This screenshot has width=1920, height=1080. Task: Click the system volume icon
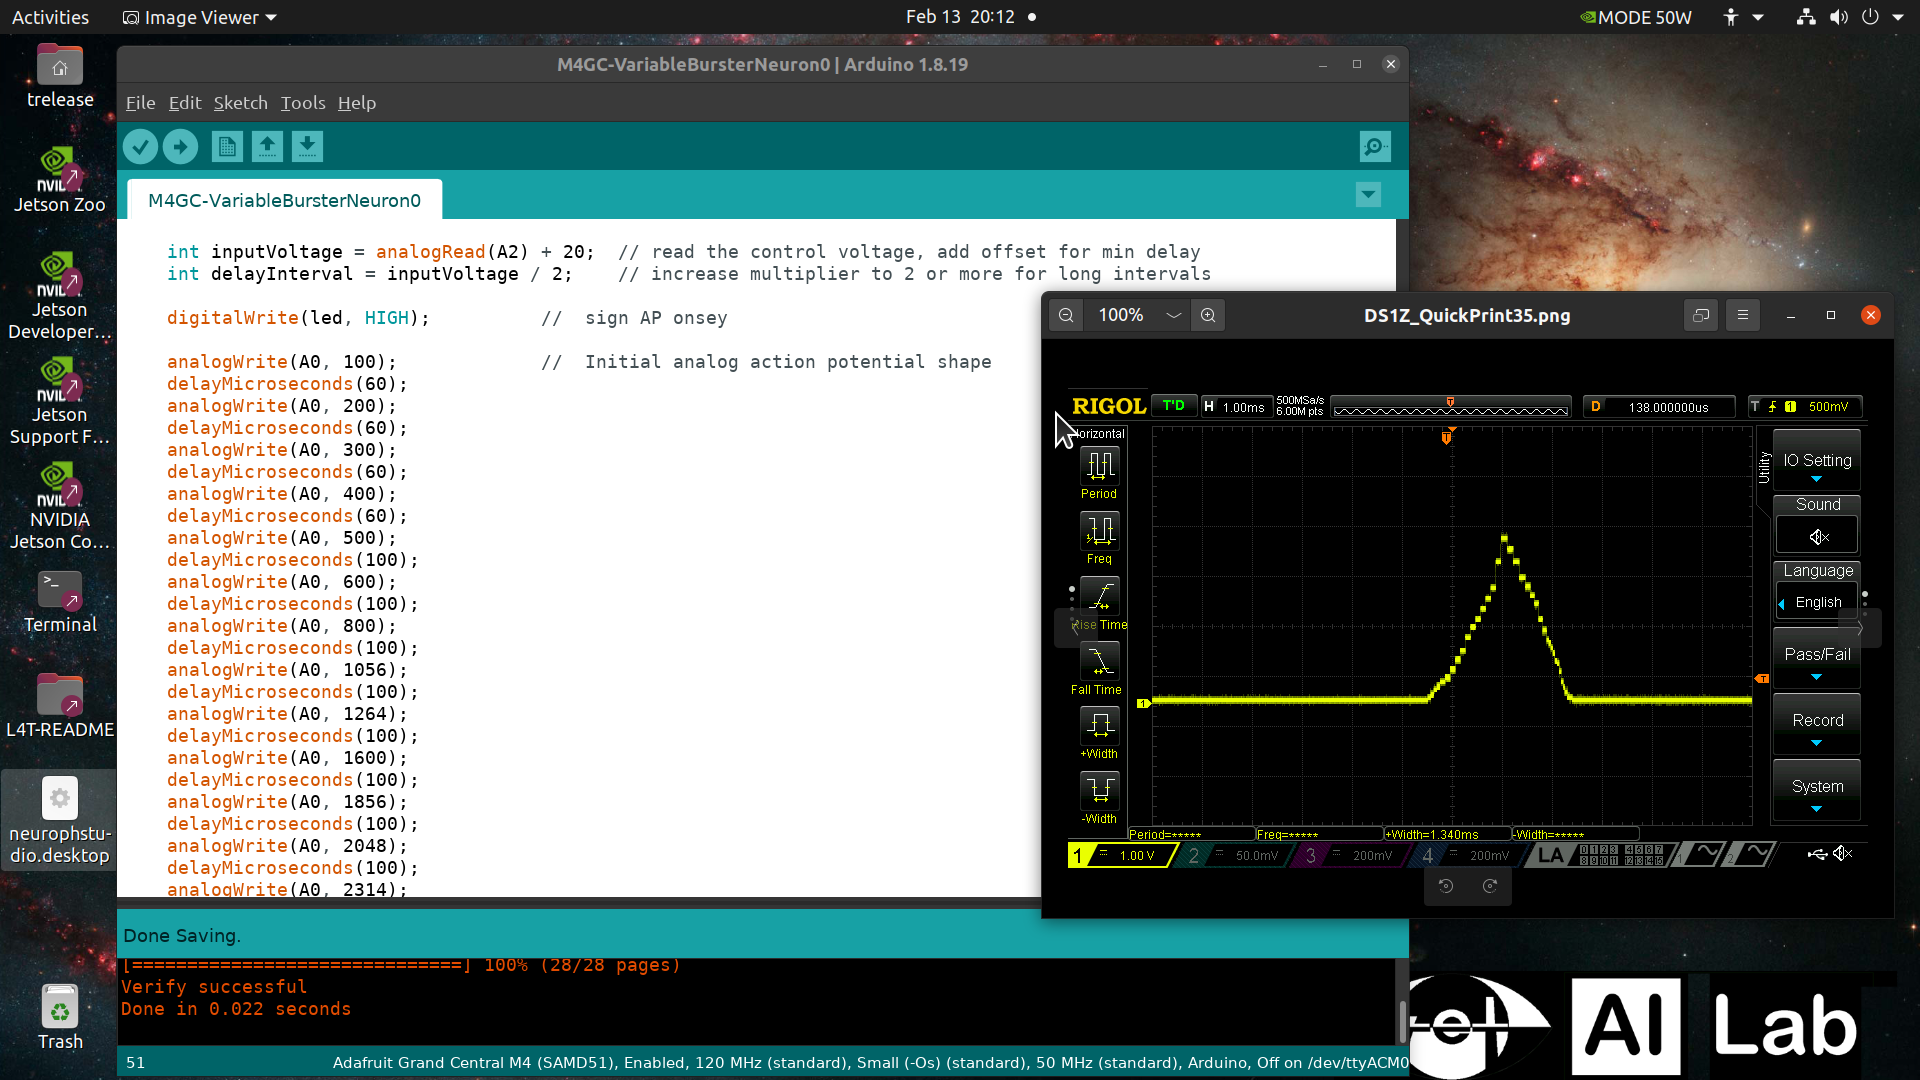click(x=1838, y=17)
